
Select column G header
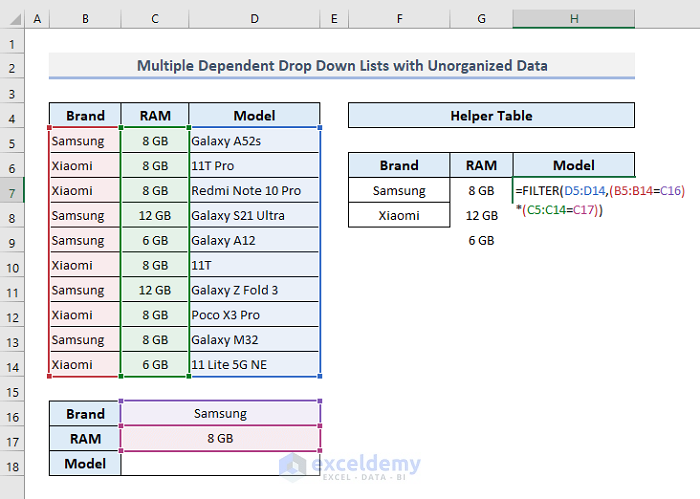coord(481,19)
